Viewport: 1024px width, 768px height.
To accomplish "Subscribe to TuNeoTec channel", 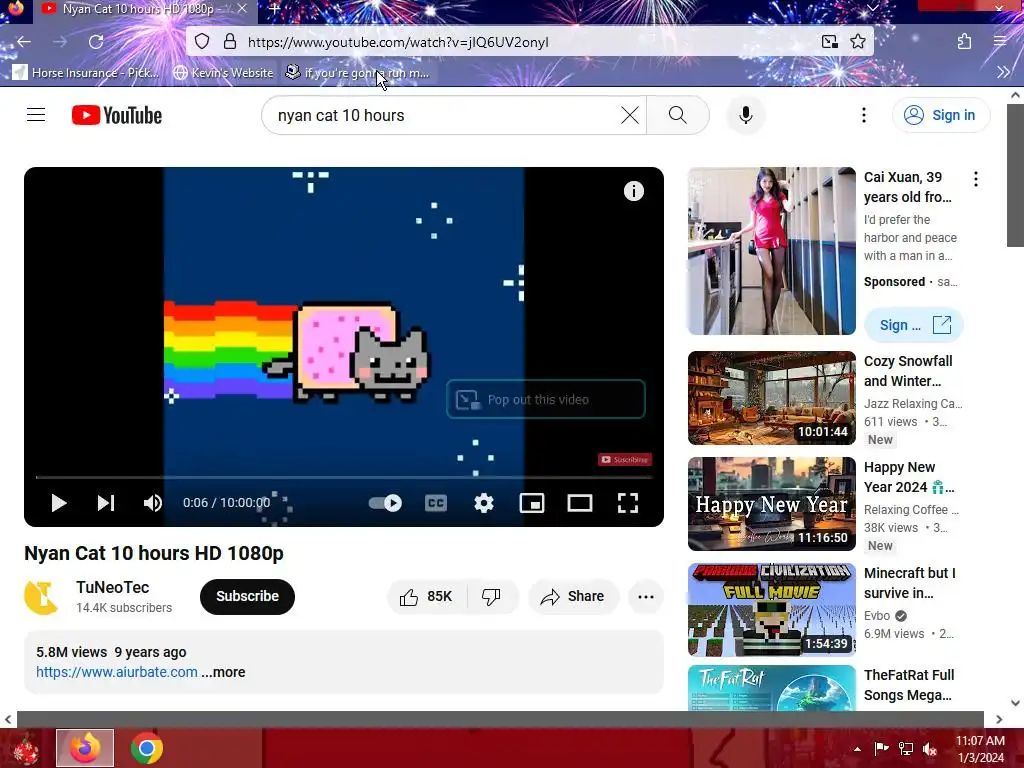I will [x=248, y=596].
